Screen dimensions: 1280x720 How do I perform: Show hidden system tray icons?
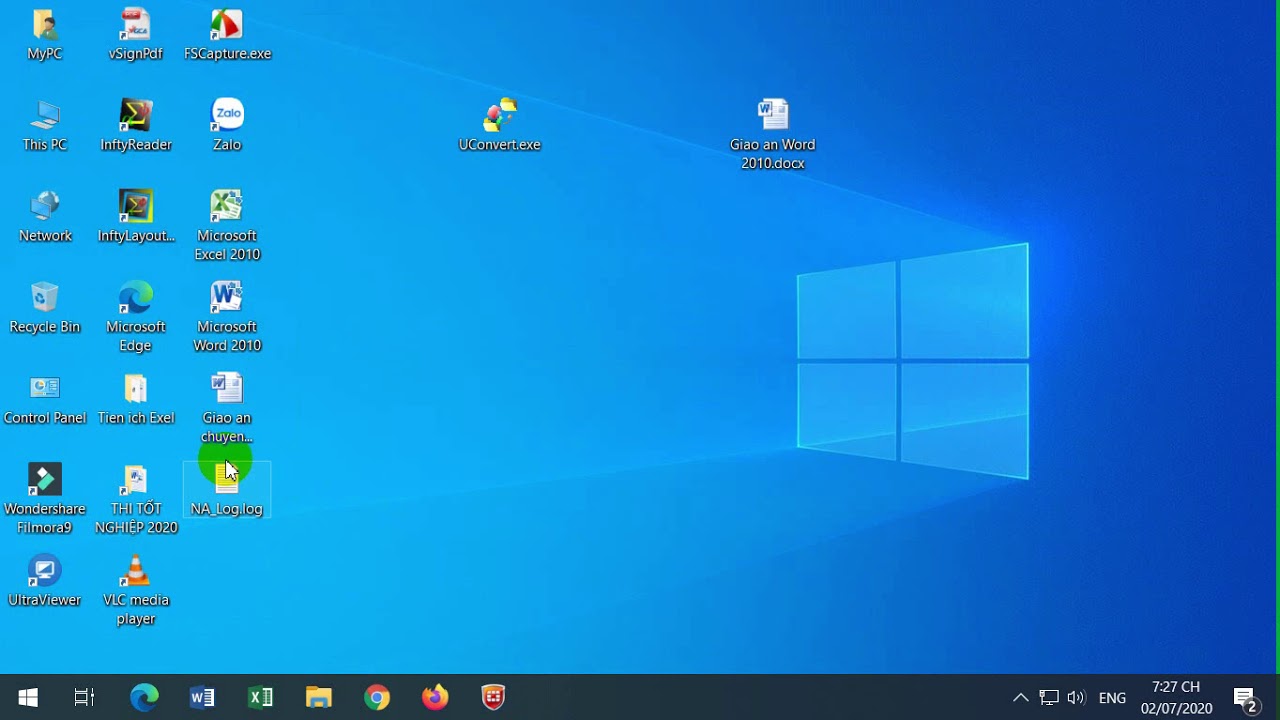pyautogui.click(x=1020, y=697)
